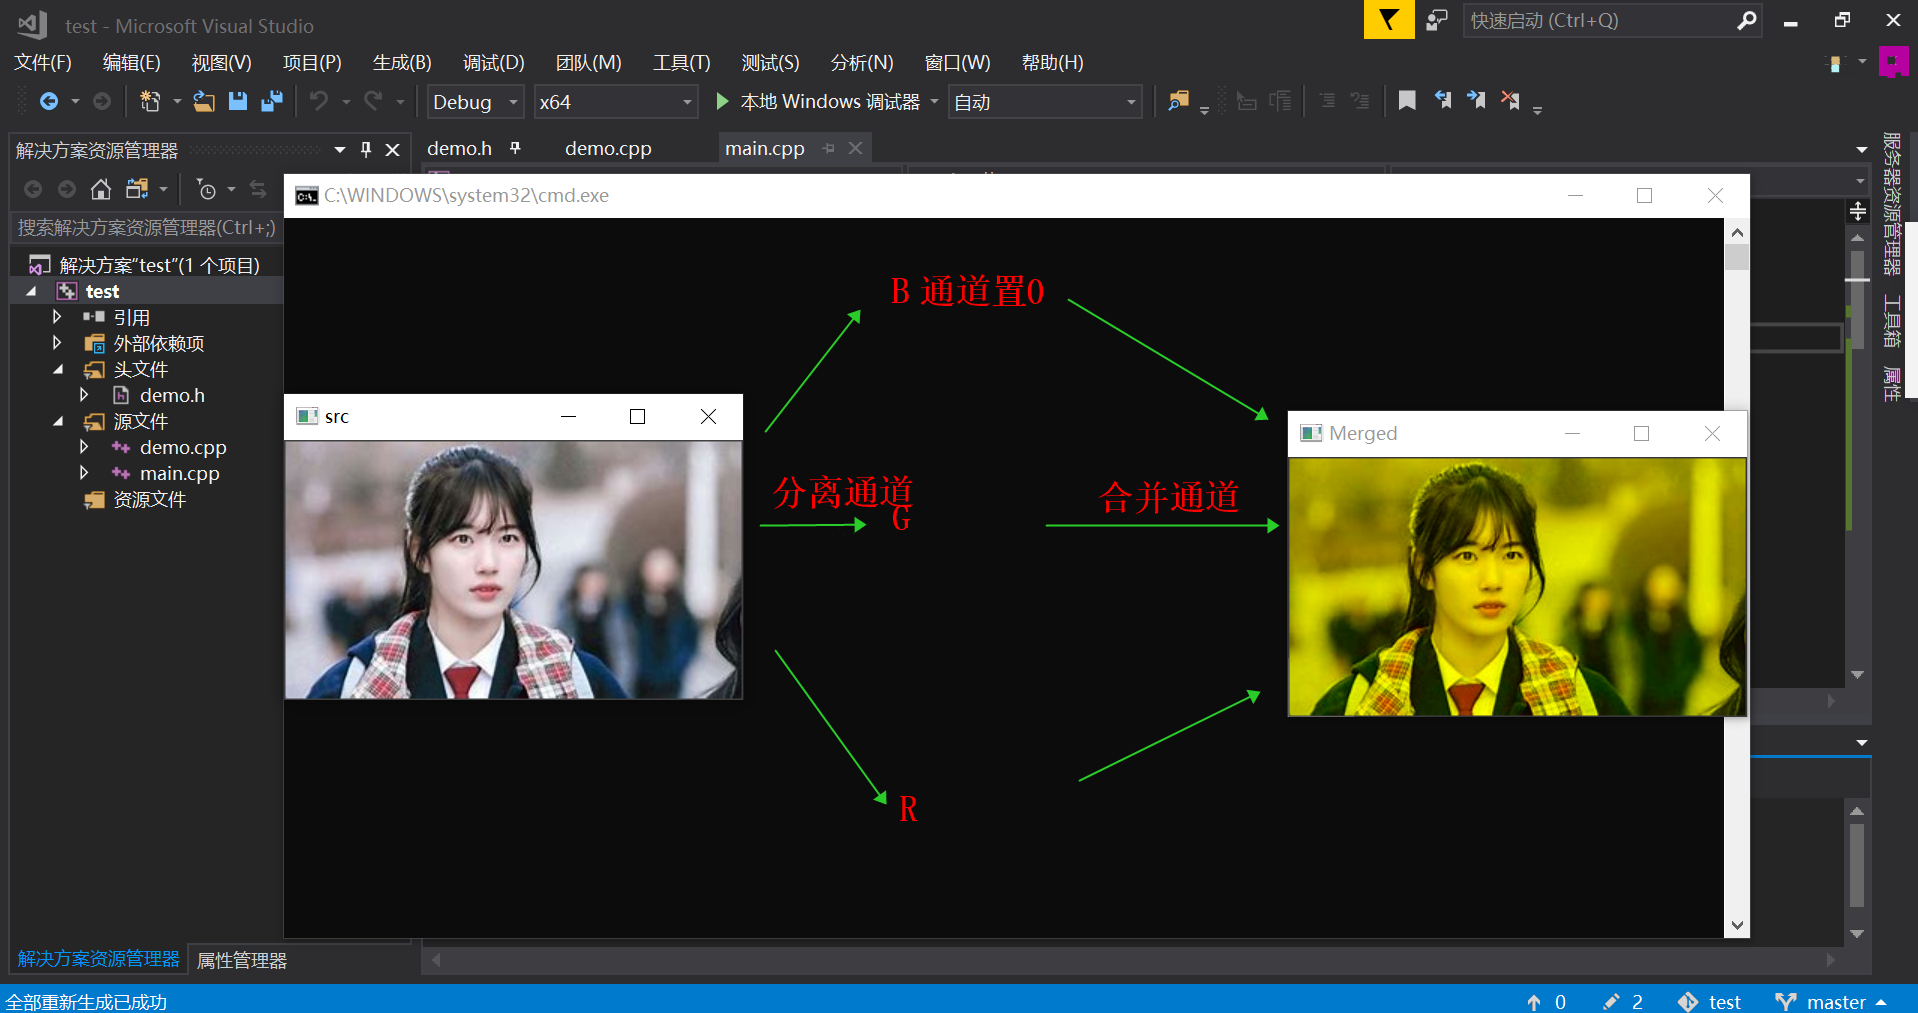Toggle the clear all bookmarks icon
The height and width of the screenshot is (1013, 1918).
click(1511, 100)
